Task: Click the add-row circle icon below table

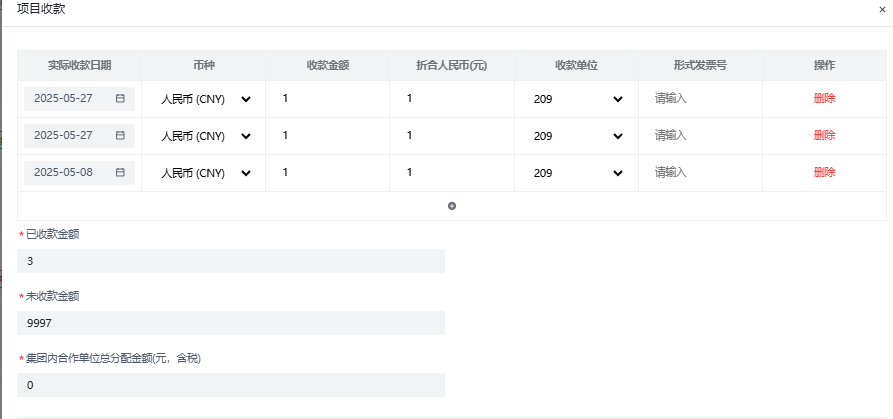Action: [452, 206]
